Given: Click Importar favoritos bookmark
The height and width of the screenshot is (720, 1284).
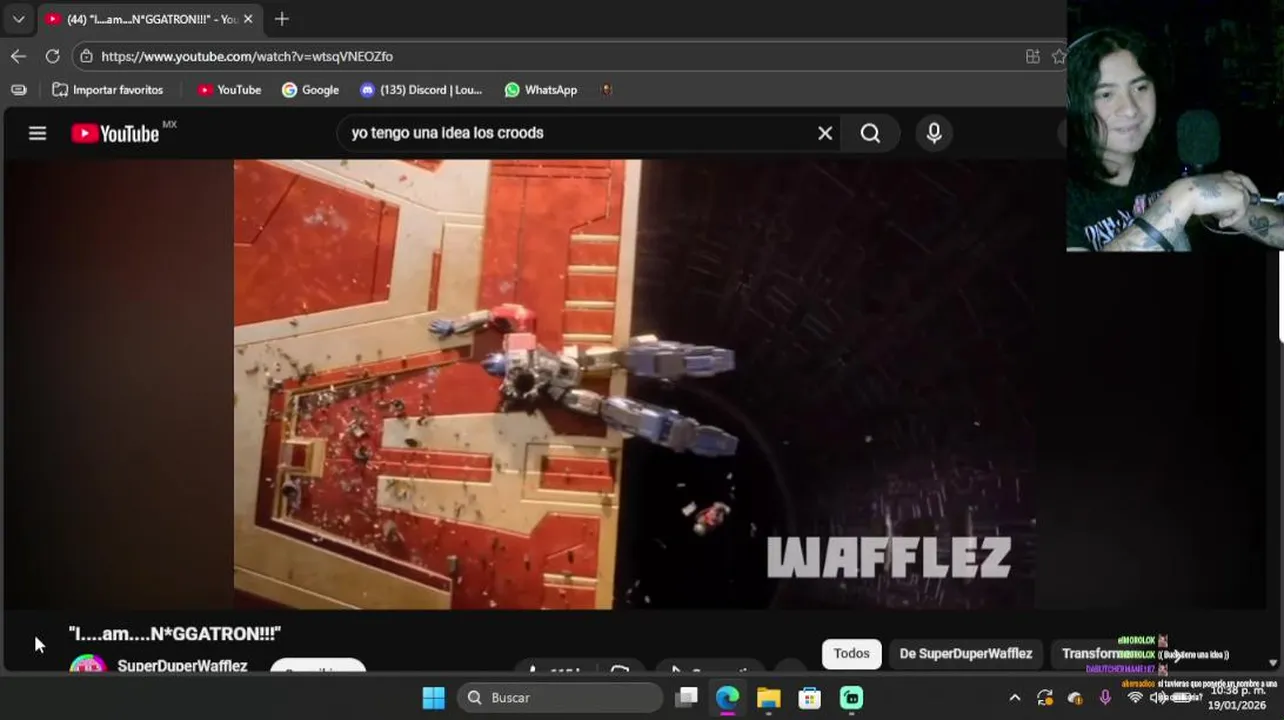Looking at the screenshot, I should (108, 90).
